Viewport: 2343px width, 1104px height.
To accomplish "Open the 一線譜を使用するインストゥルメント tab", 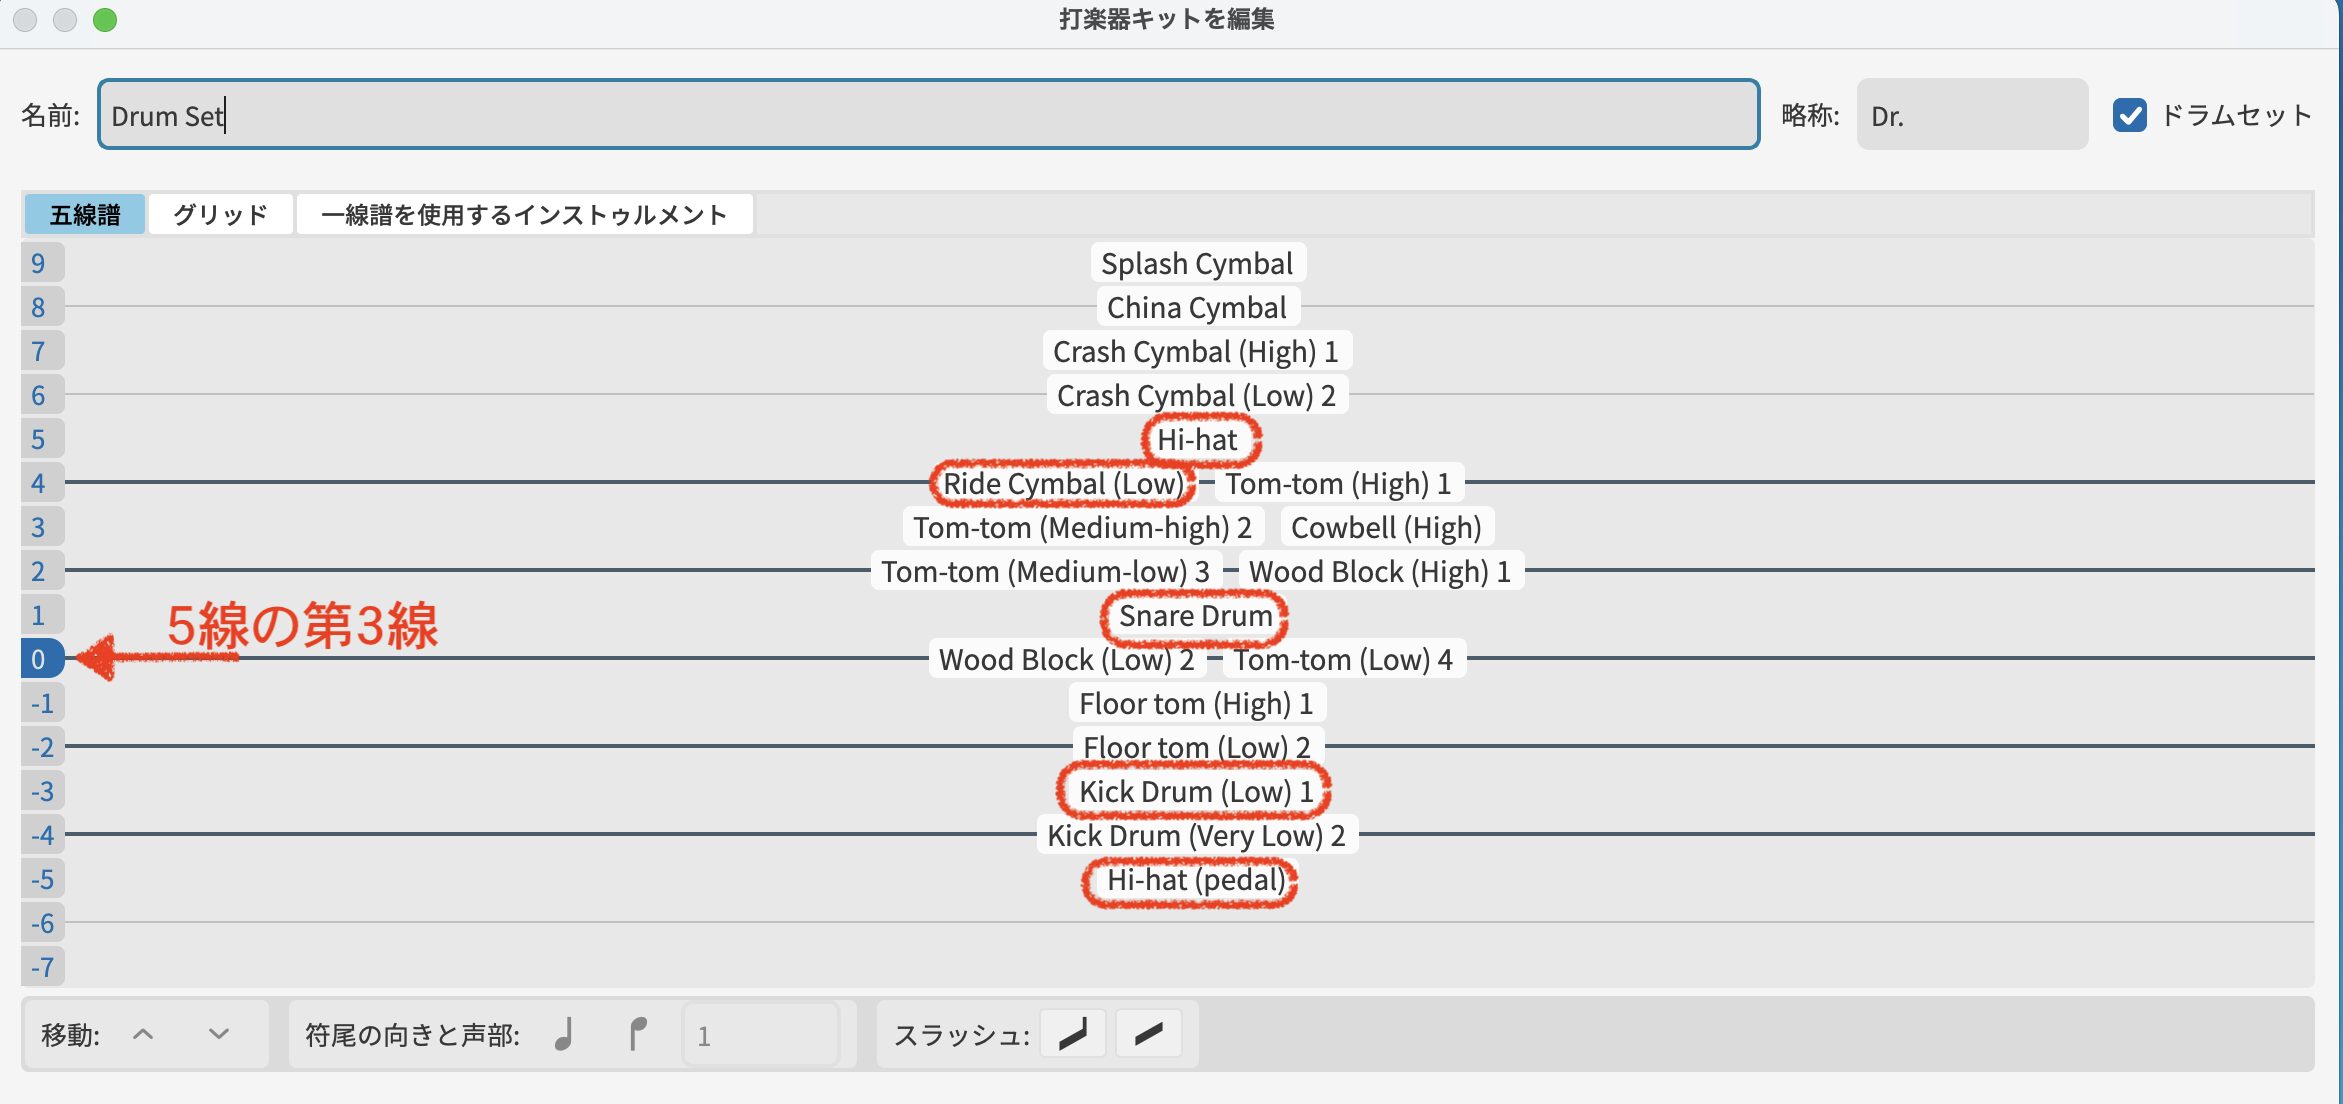I will click(x=524, y=214).
